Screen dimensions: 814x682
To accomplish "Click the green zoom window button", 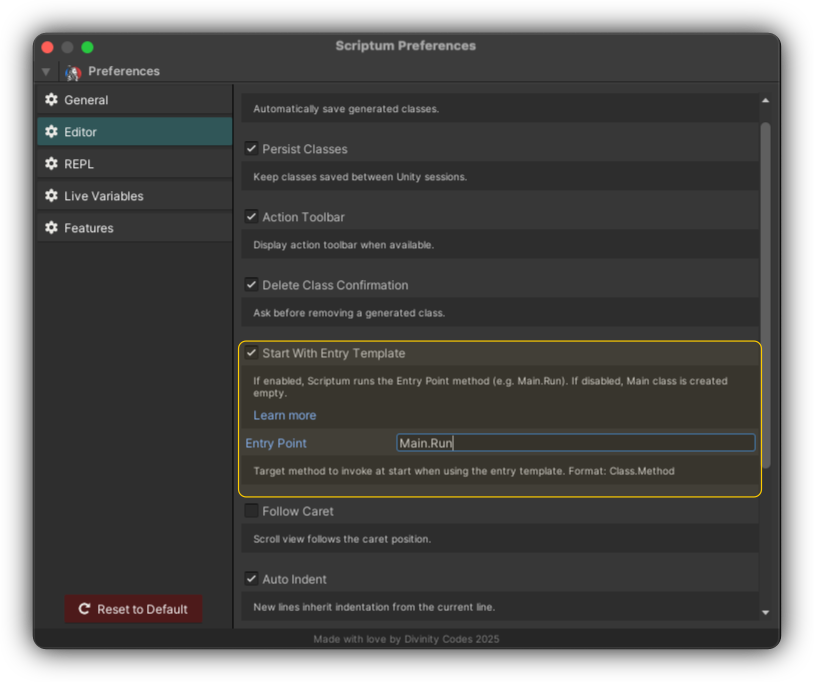I will 87,47.
